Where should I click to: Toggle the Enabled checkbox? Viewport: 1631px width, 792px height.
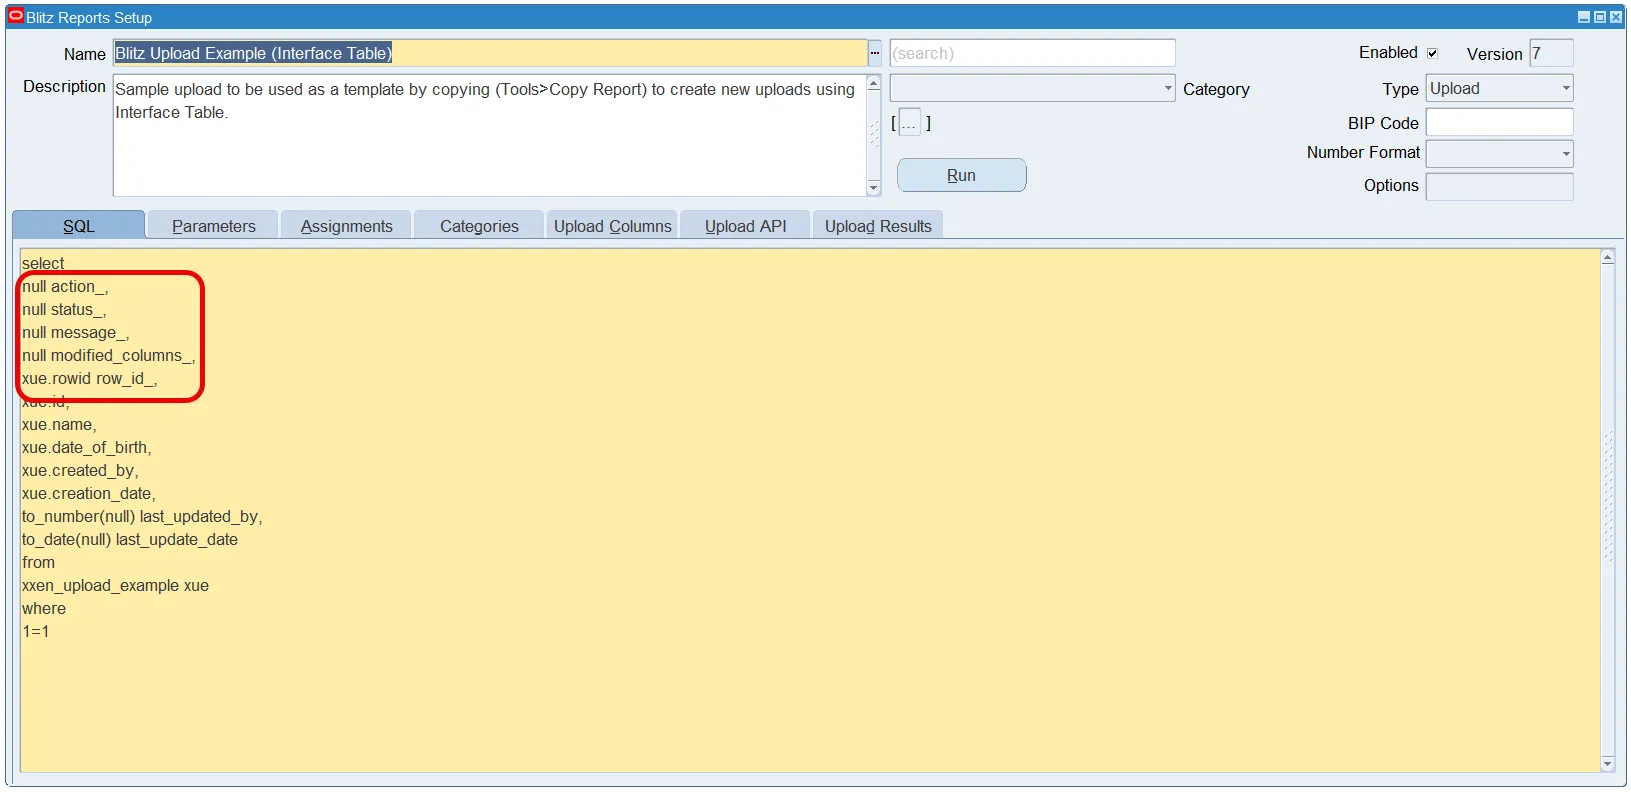1432,53
